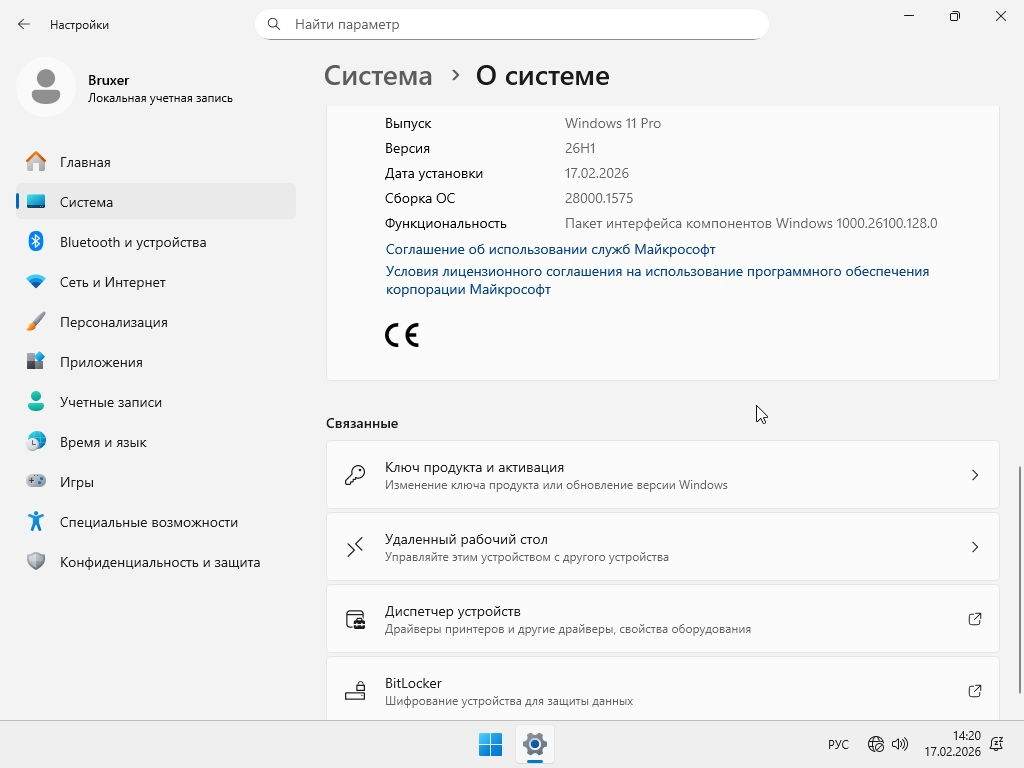1024x768 pixels.
Task: Click the Accessibility figure icon
Action: (x=36, y=521)
